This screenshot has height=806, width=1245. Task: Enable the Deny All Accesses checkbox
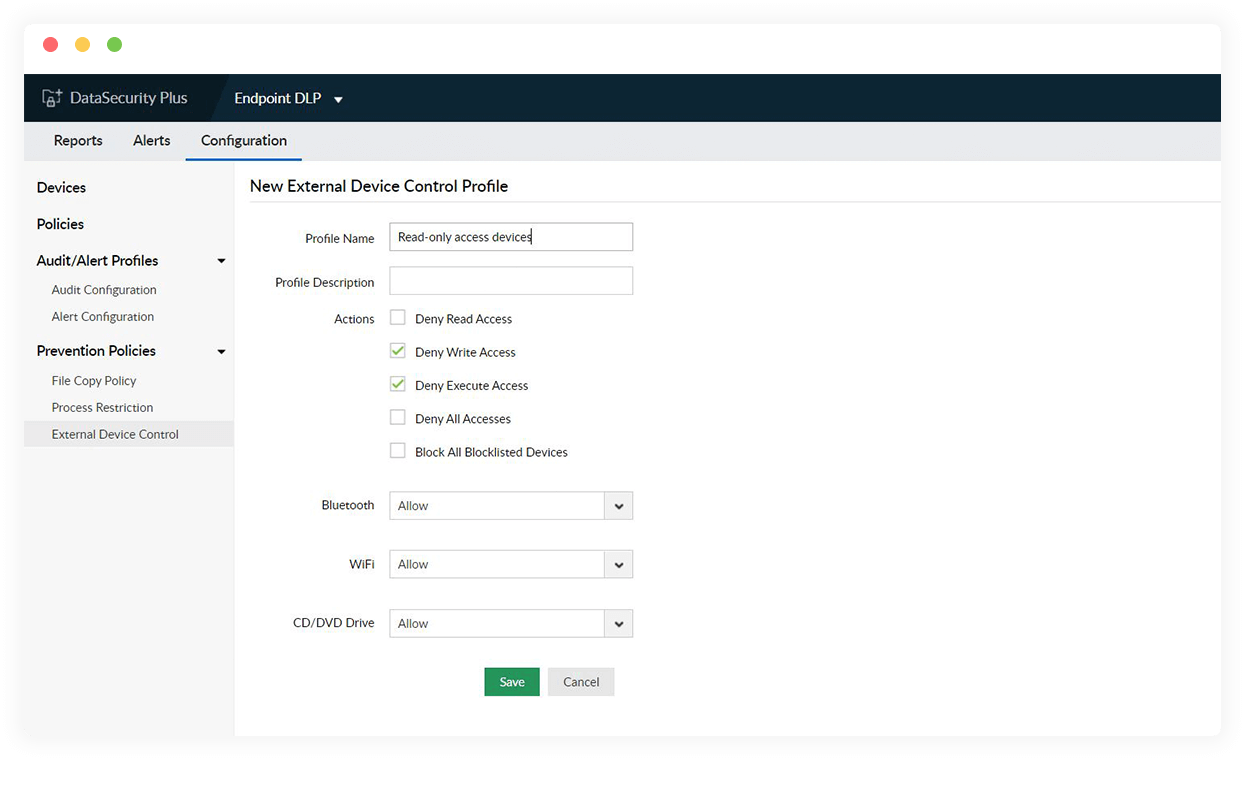tap(397, 417)
